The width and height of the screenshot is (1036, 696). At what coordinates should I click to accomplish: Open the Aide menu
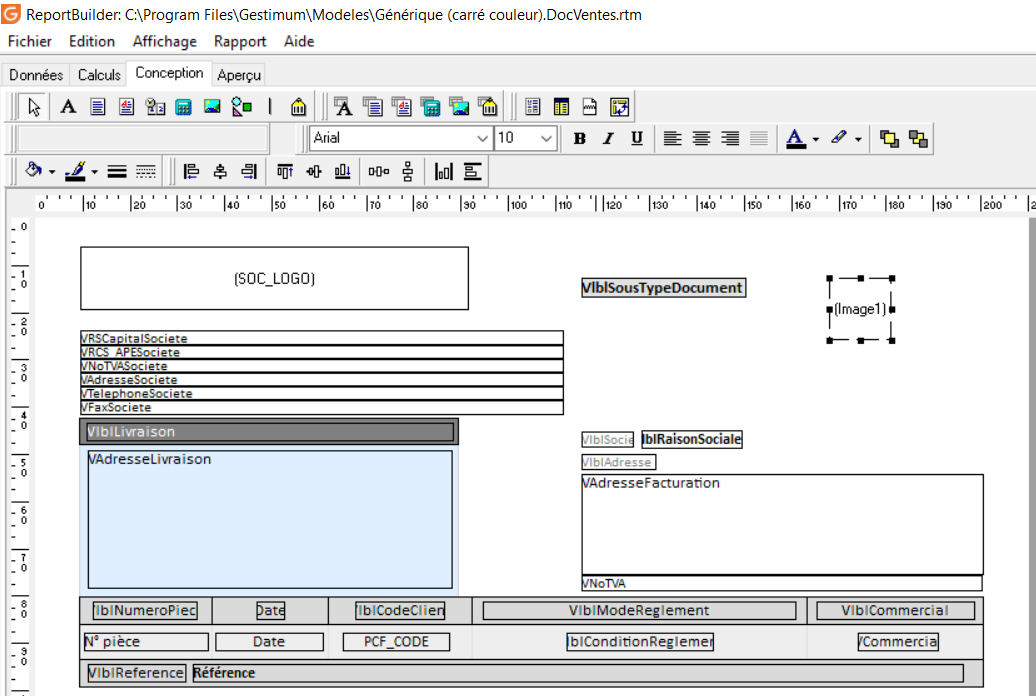pyautogui.click(x=299, y=41)
